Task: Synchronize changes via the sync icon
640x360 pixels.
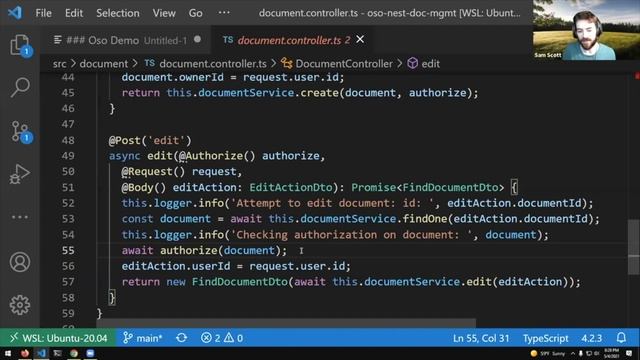Action: pyautogui.click(x=182, y=338)
